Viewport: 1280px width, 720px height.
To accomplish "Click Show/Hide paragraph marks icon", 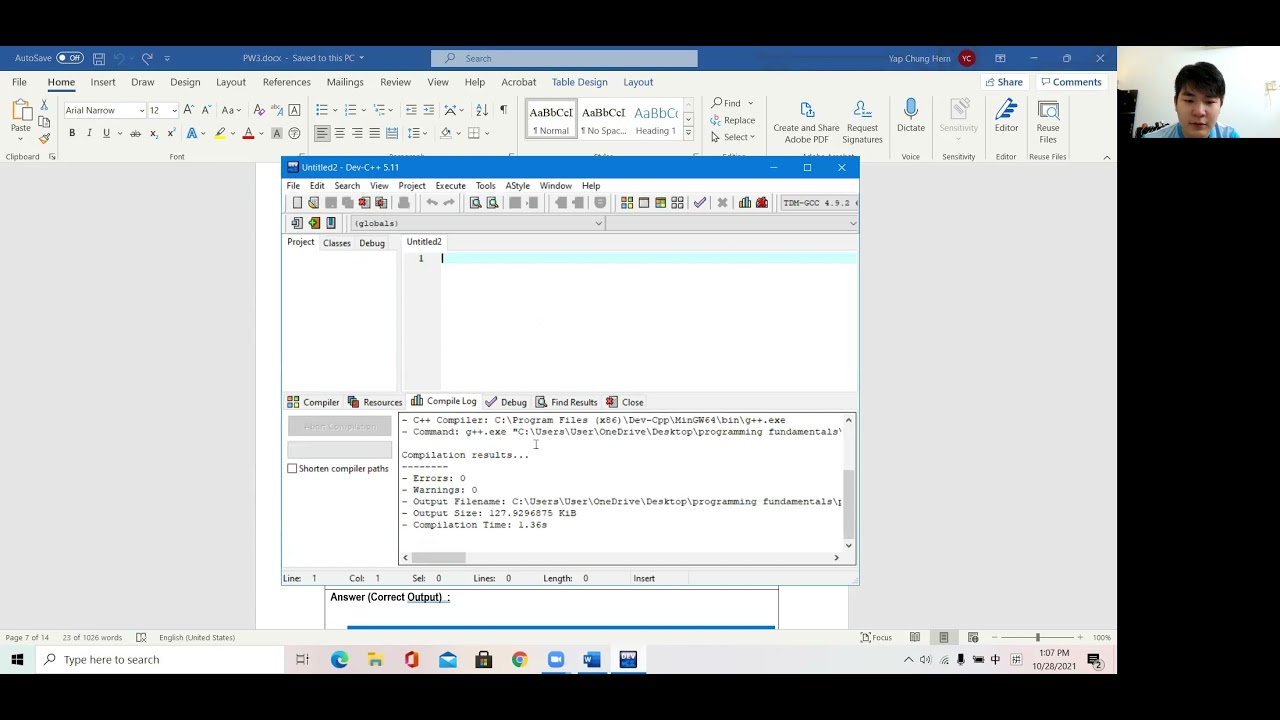I will pos(503,110).
